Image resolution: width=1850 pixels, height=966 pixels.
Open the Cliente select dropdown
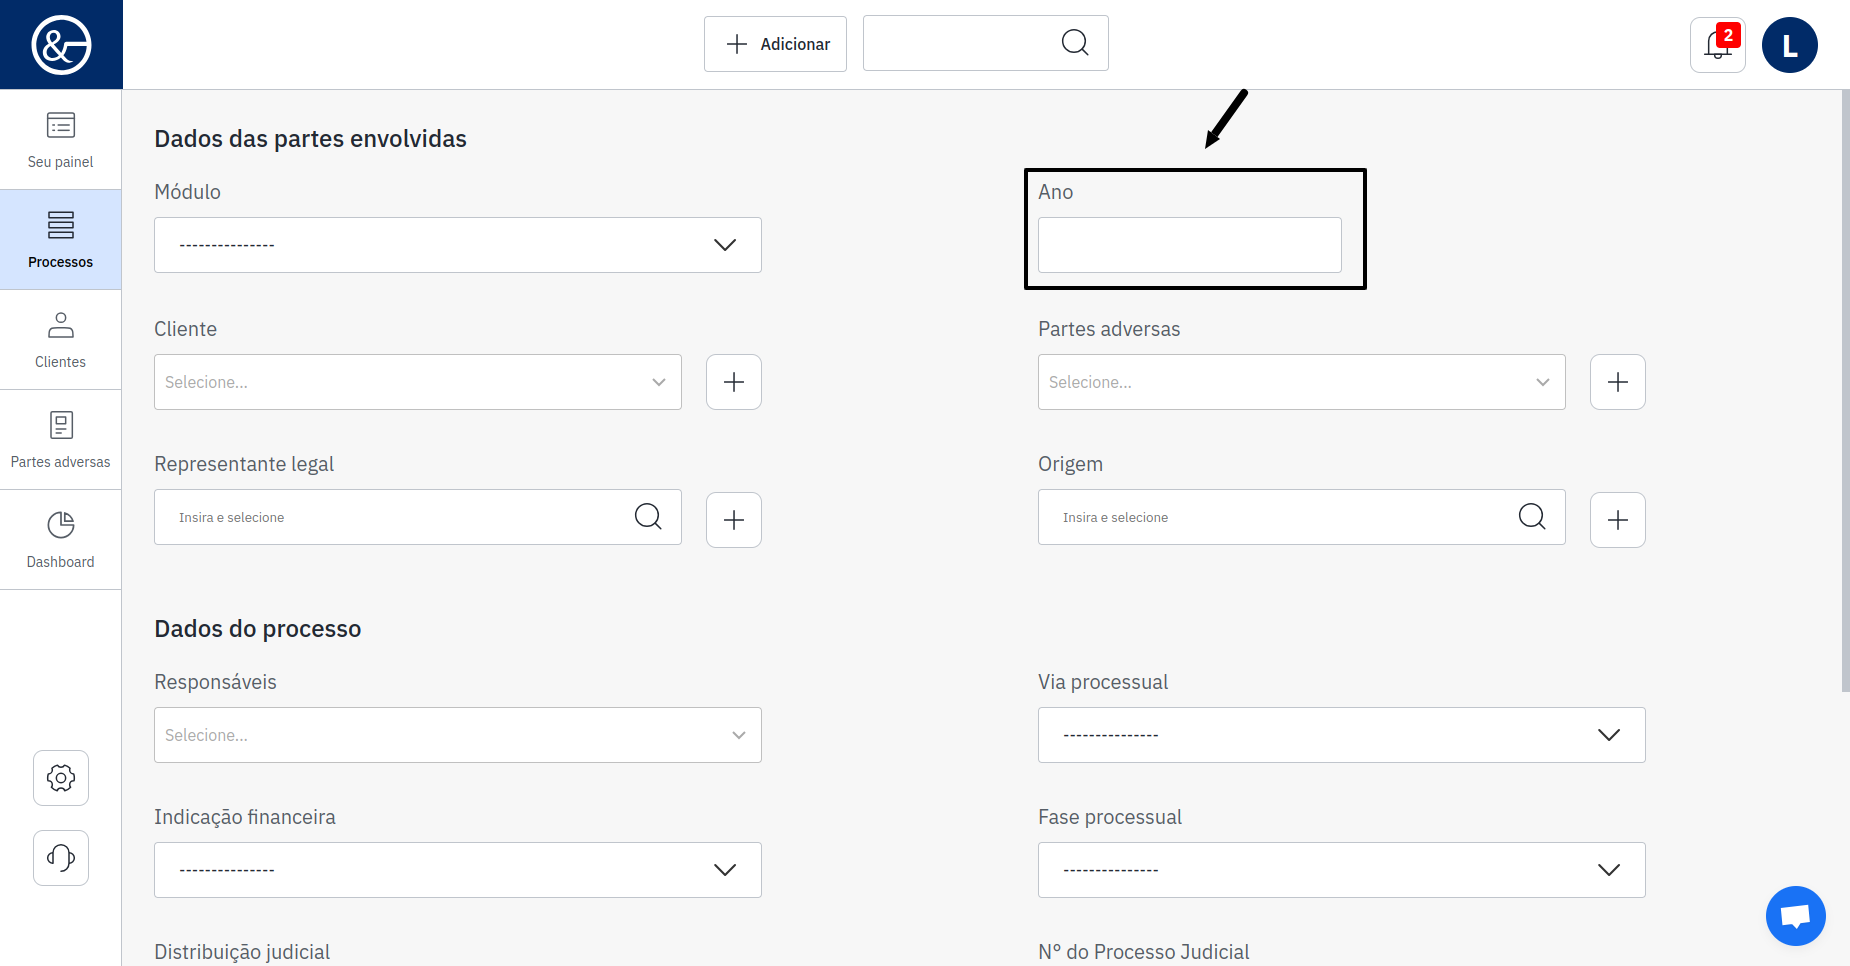coord(417,382)
